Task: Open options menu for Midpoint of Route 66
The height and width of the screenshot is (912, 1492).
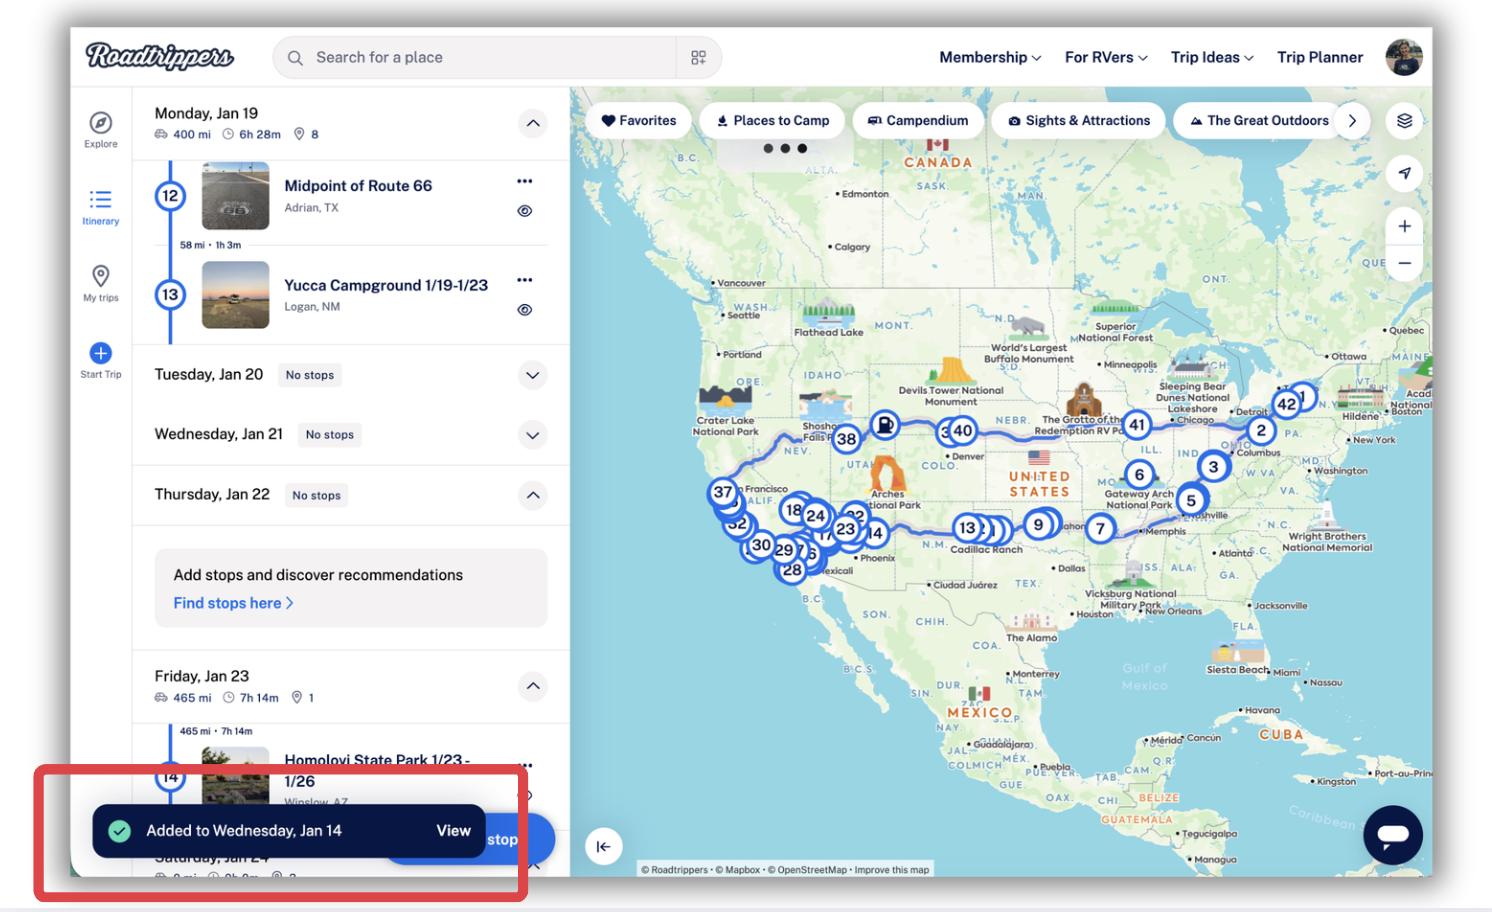Action: tap(525, 181)
